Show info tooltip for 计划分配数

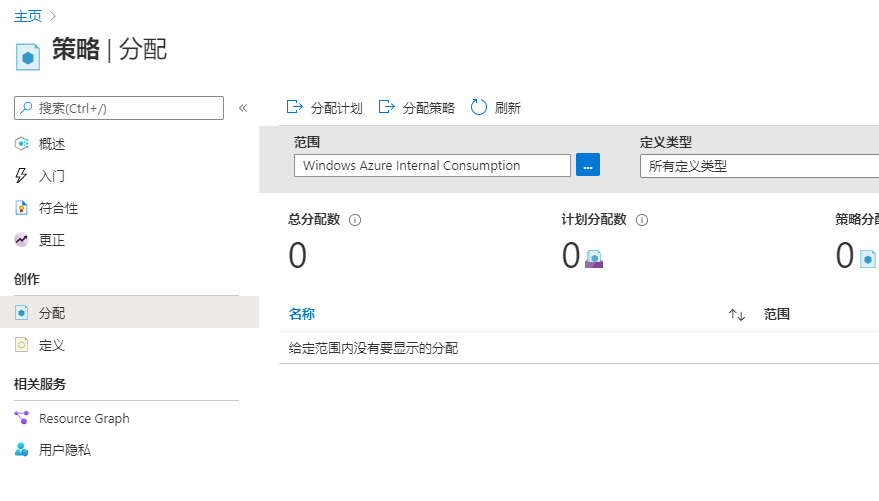(642, 220)
